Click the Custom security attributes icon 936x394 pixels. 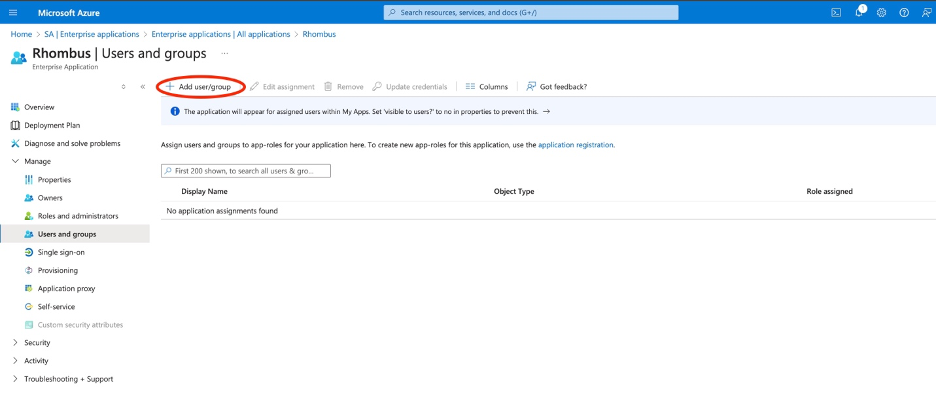point(29,325)
